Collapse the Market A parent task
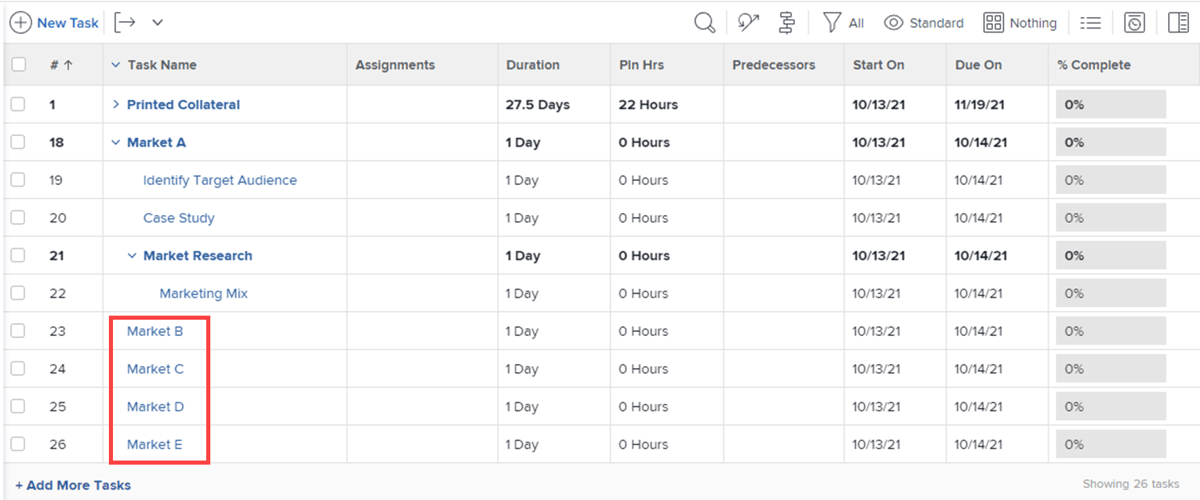 pyautogui.click(x=116, y=143)
